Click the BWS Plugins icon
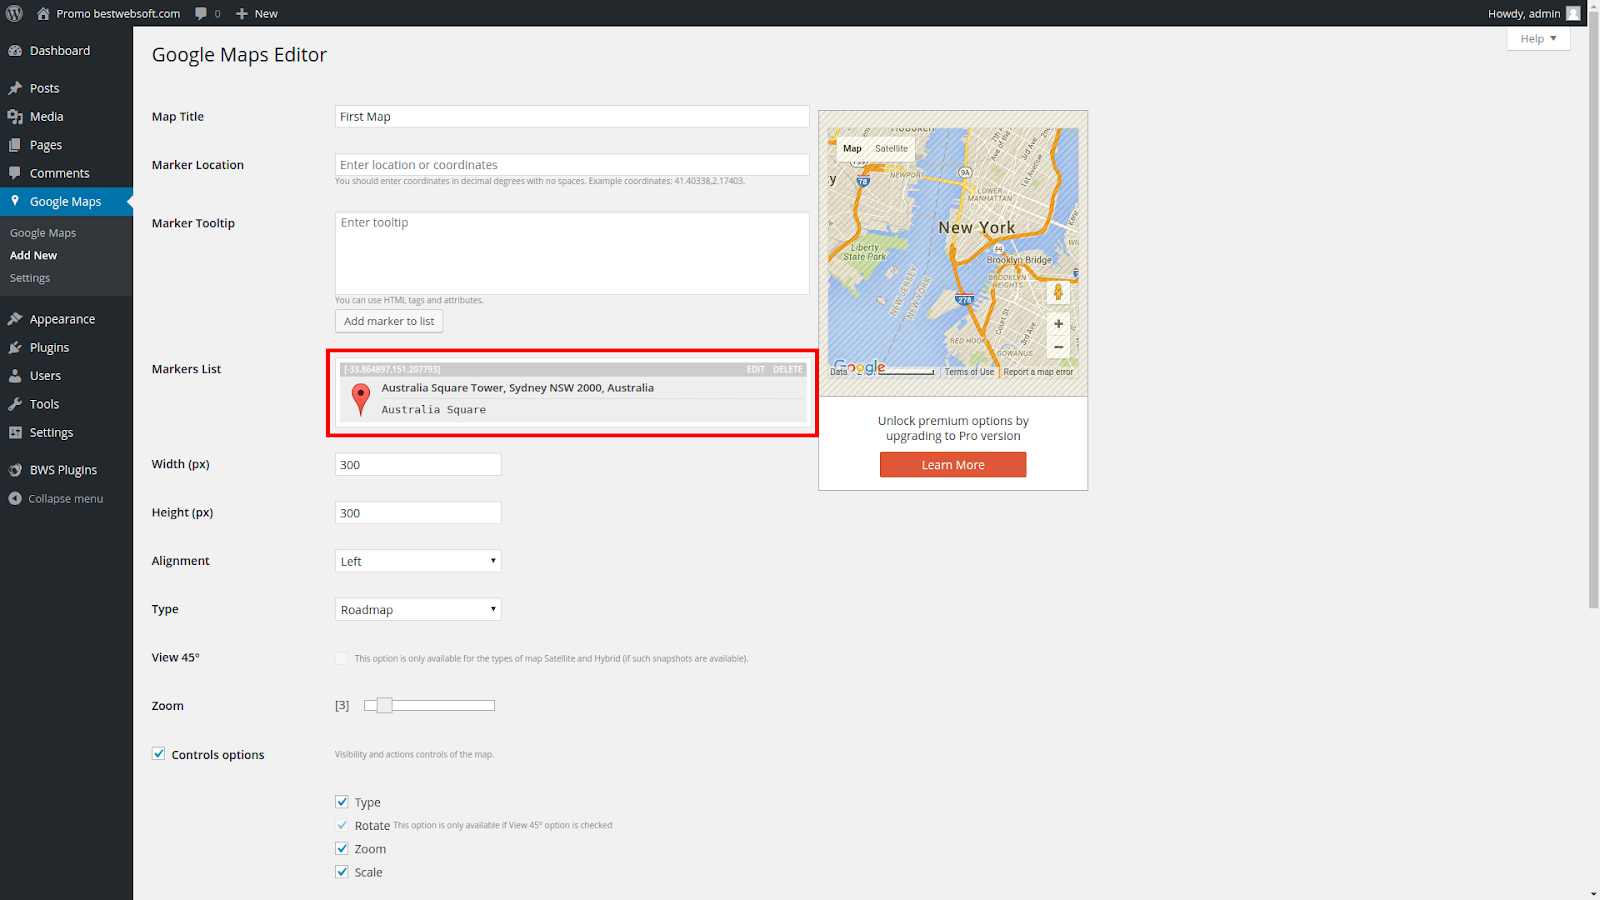This screenshot has width=1600, height=900. [15, 470]
